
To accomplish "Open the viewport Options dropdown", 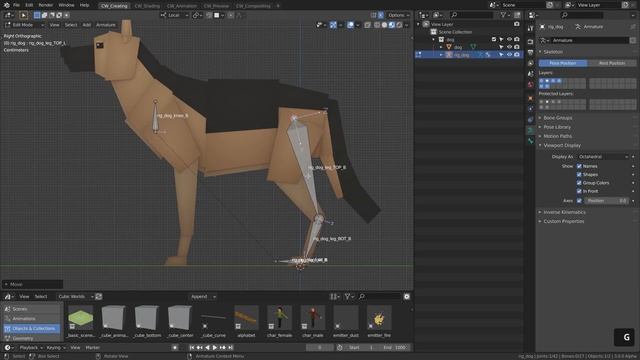I will [398, 15].
